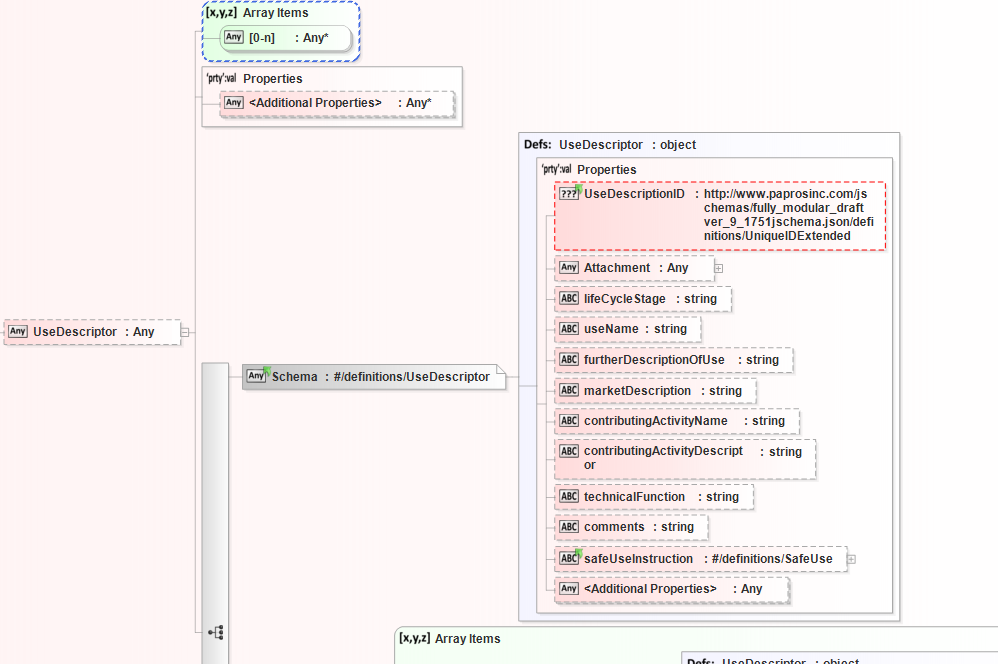Screen dimensions: 998x664
Task: Click the Defs: UseDescriptor object header
Action: [610, 145]
